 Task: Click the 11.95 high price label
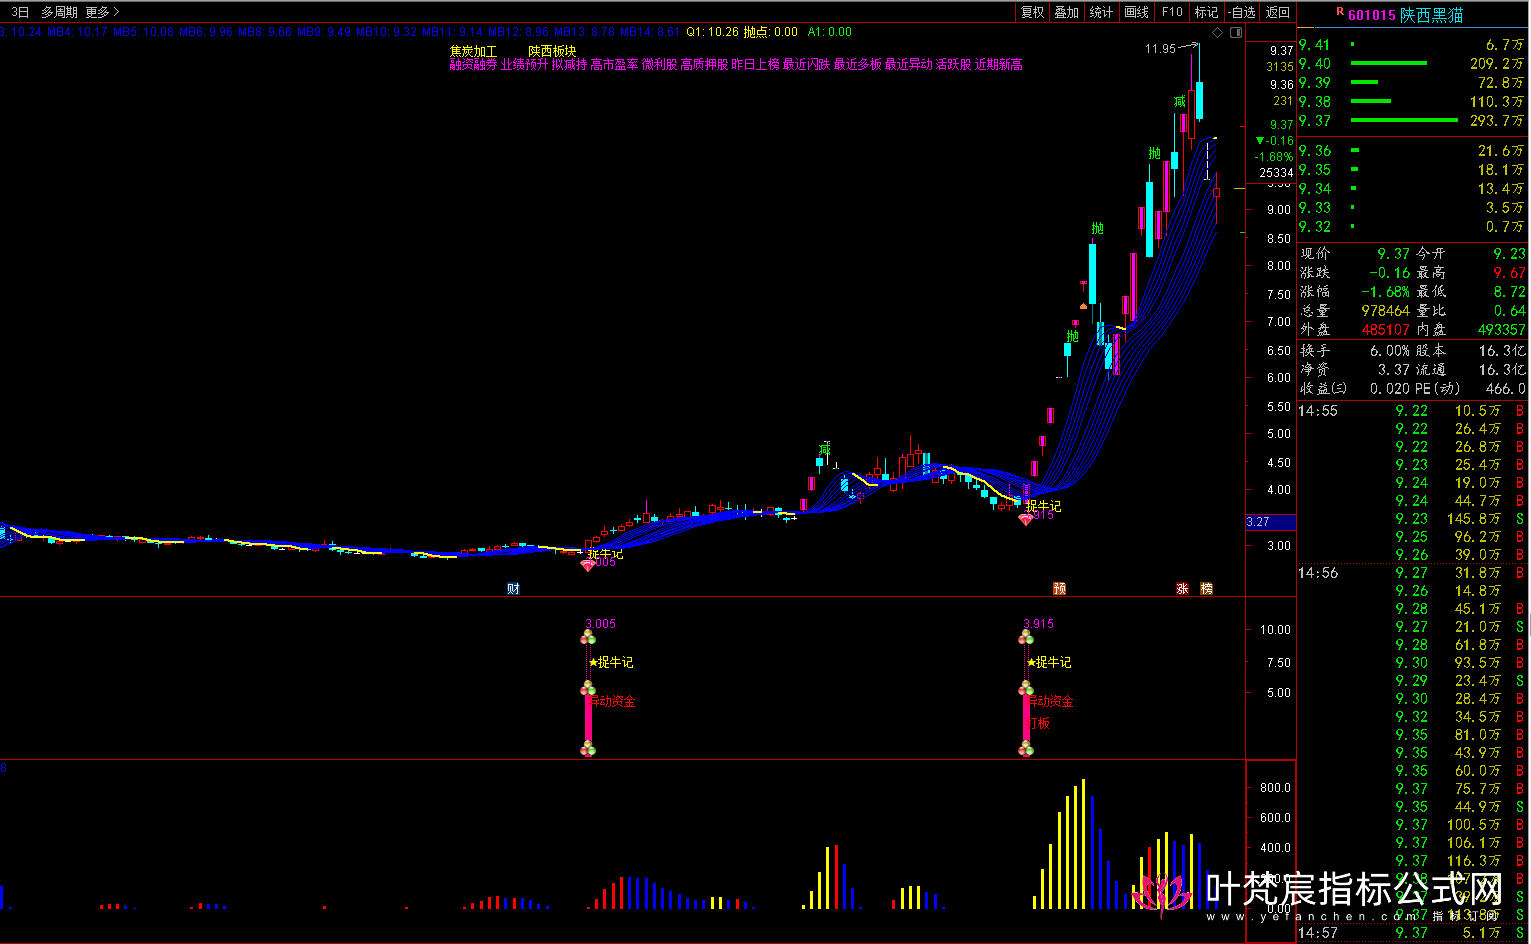pyautogui.click(x=1160, y=49)
